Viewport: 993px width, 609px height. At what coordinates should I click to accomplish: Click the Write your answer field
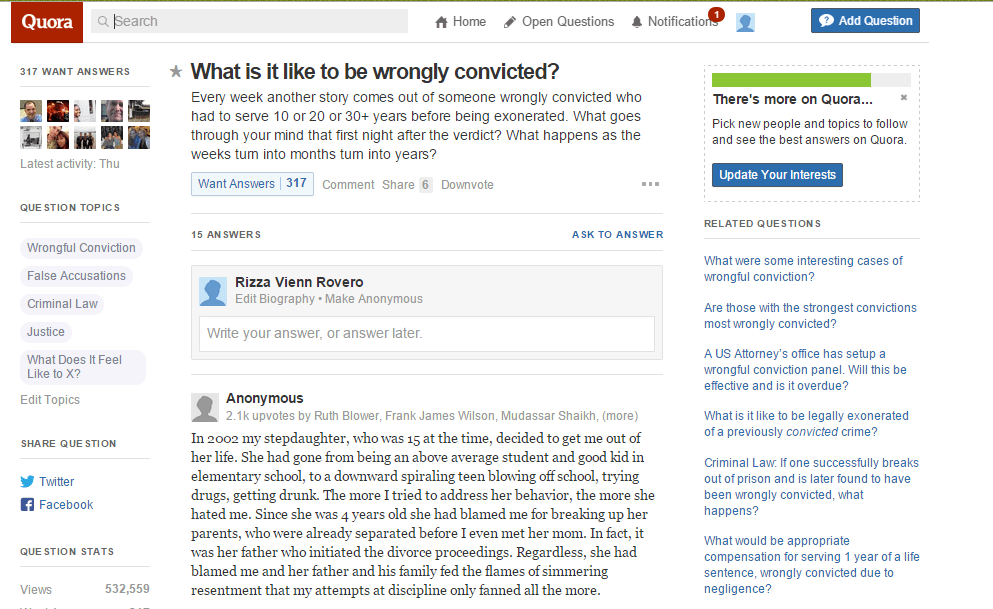pos(427,333)
